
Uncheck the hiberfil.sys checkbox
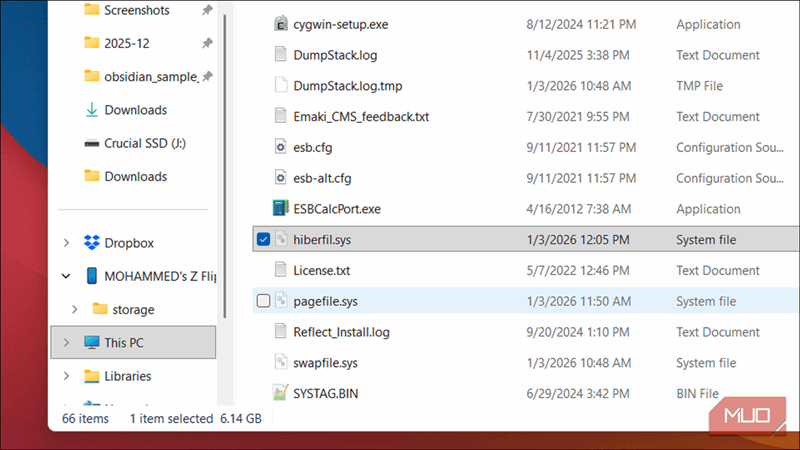263,240
